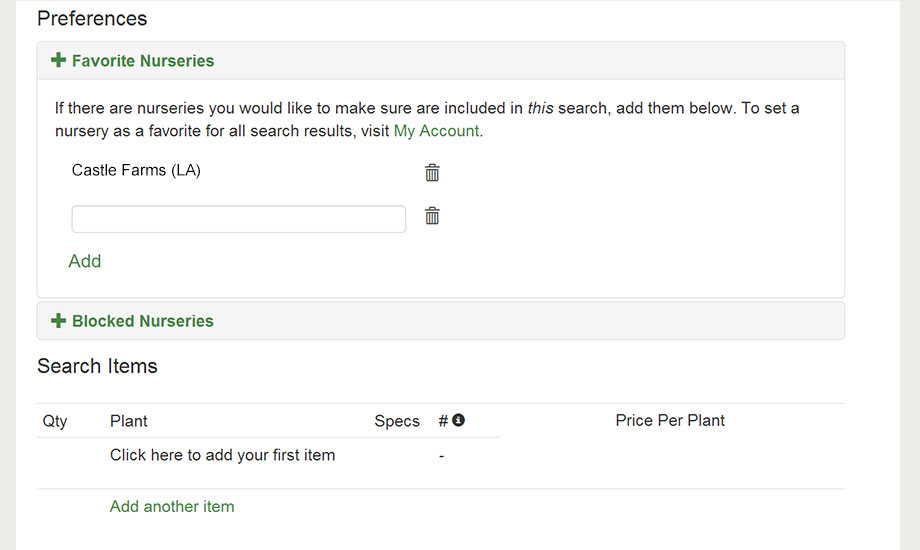The image size is (920, 550).
Task: Open the My Account link
Action: [437, 130]
